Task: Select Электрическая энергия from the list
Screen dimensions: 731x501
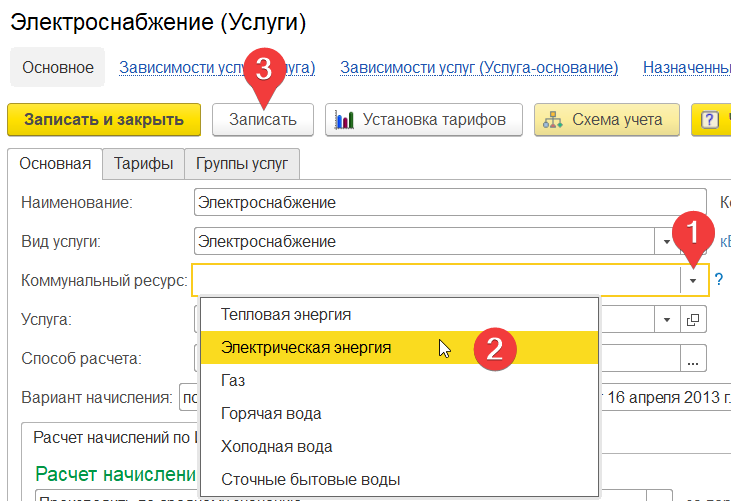Action: pyautogui.click(x=400, y=348)
